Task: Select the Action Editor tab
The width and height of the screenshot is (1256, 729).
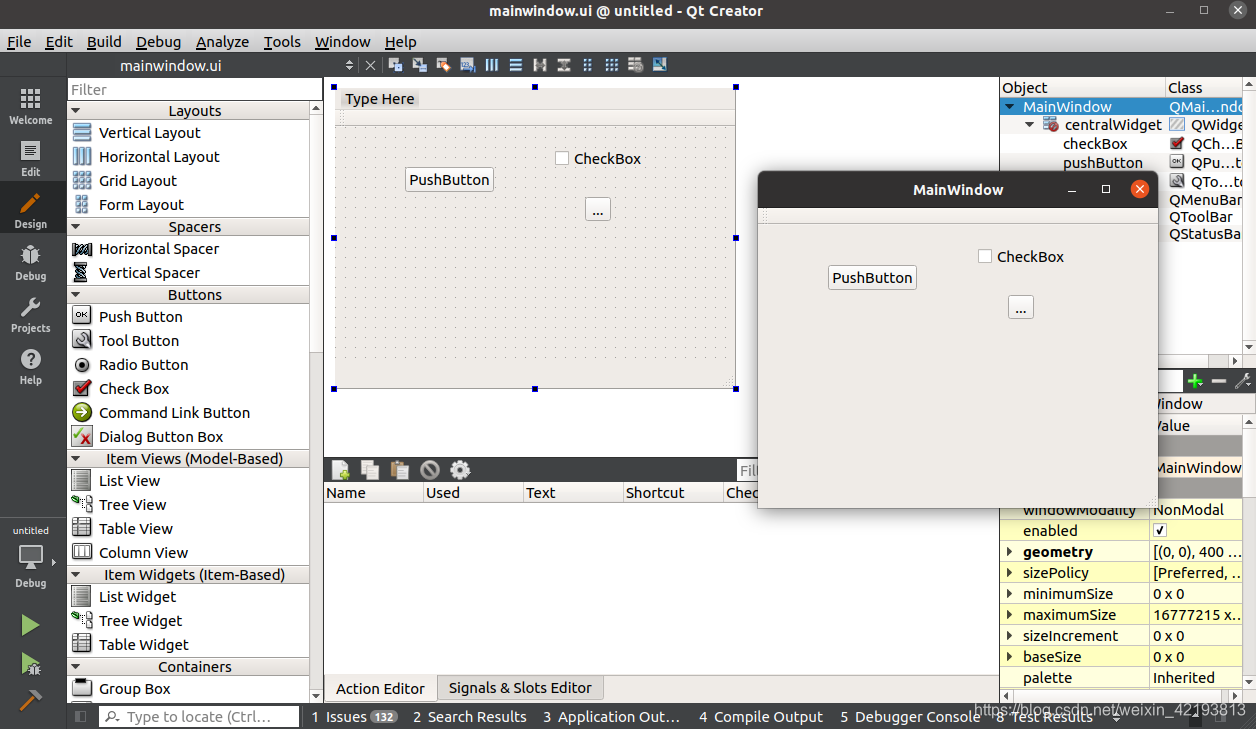Action: coord(380,688)
